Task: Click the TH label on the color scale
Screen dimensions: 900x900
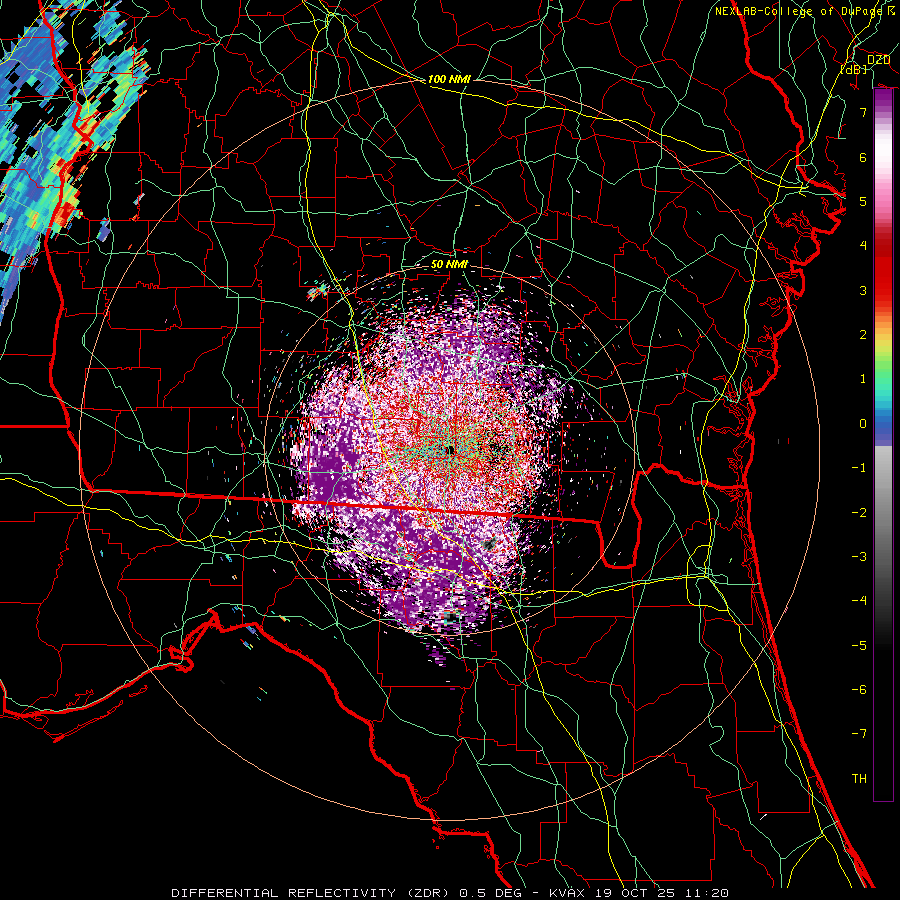Action: (x=859, y=778)
